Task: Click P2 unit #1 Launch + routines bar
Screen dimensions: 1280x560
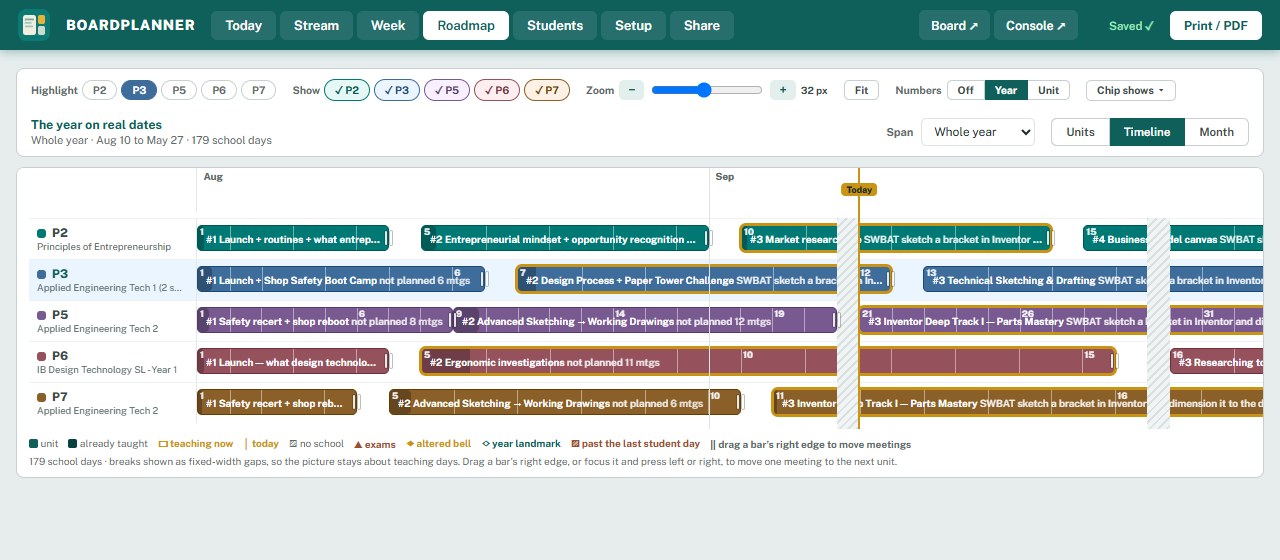Action: [x=293, y=239]
